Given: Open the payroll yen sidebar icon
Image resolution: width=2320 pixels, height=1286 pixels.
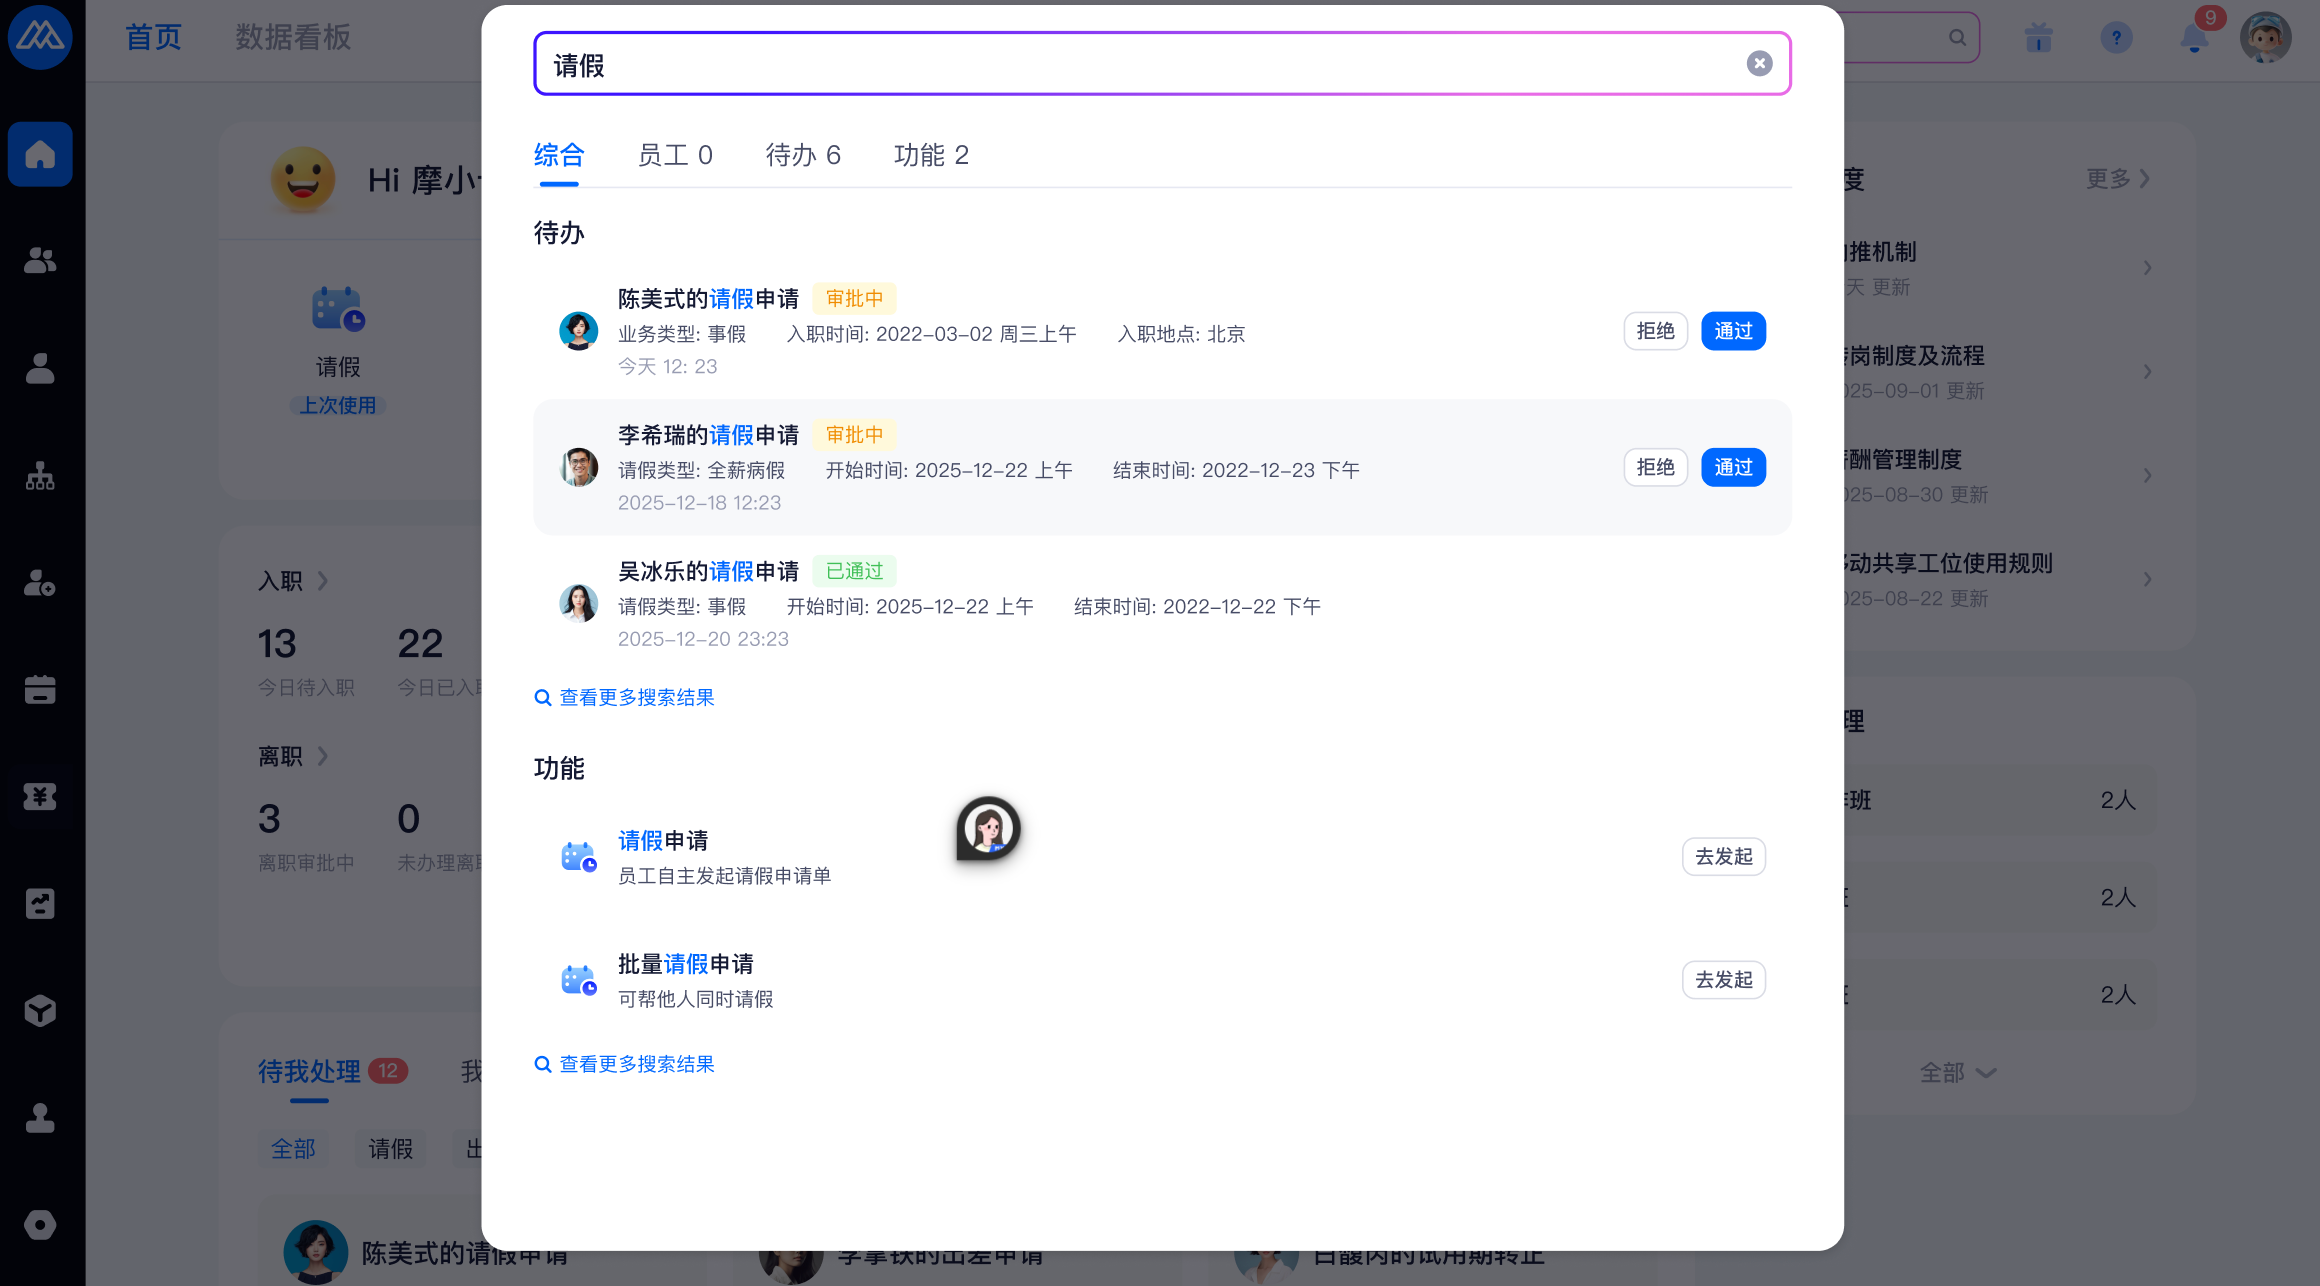Looking at the screenshot, I should [x=40, y=796].
